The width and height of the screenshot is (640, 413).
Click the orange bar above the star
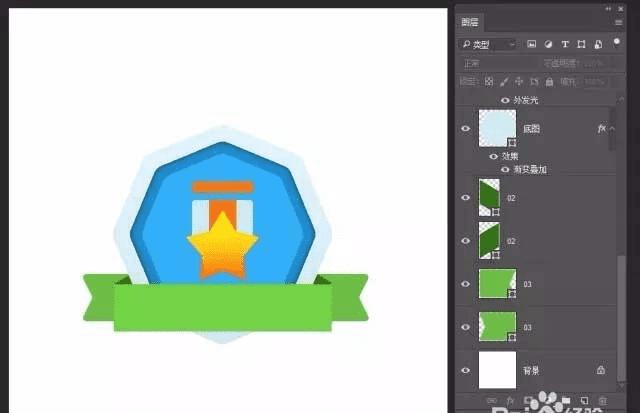pyautogui.click(x=222, y=187)
